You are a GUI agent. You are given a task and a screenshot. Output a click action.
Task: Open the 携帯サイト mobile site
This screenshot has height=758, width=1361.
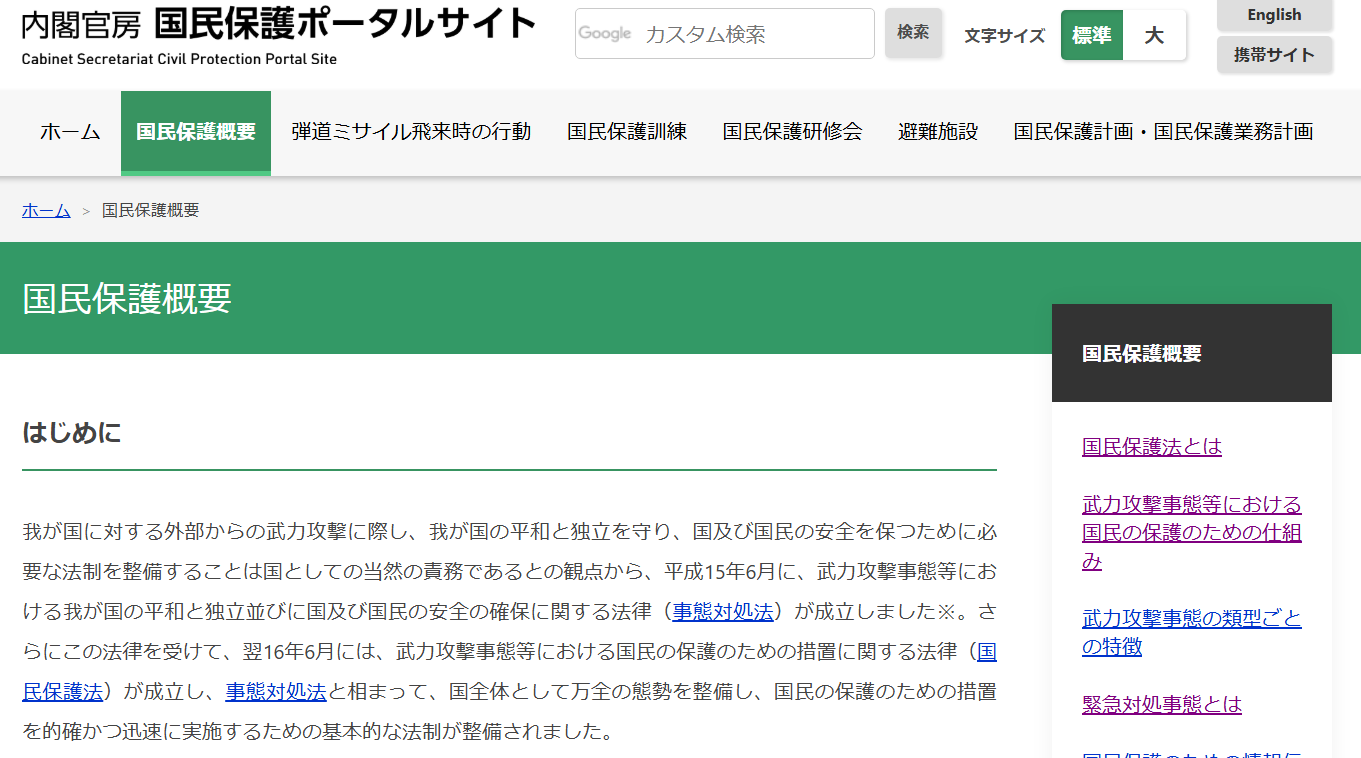tap(1274, 55)
